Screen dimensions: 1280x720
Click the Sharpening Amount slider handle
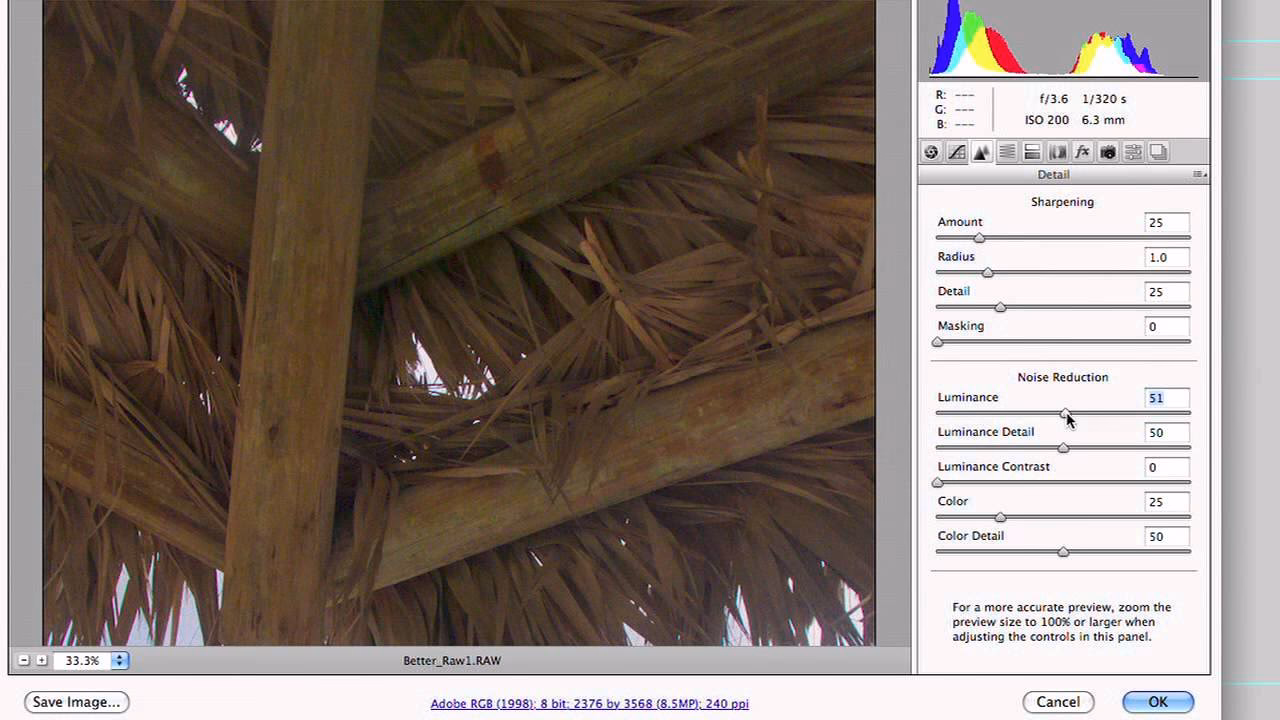[979, 238]
